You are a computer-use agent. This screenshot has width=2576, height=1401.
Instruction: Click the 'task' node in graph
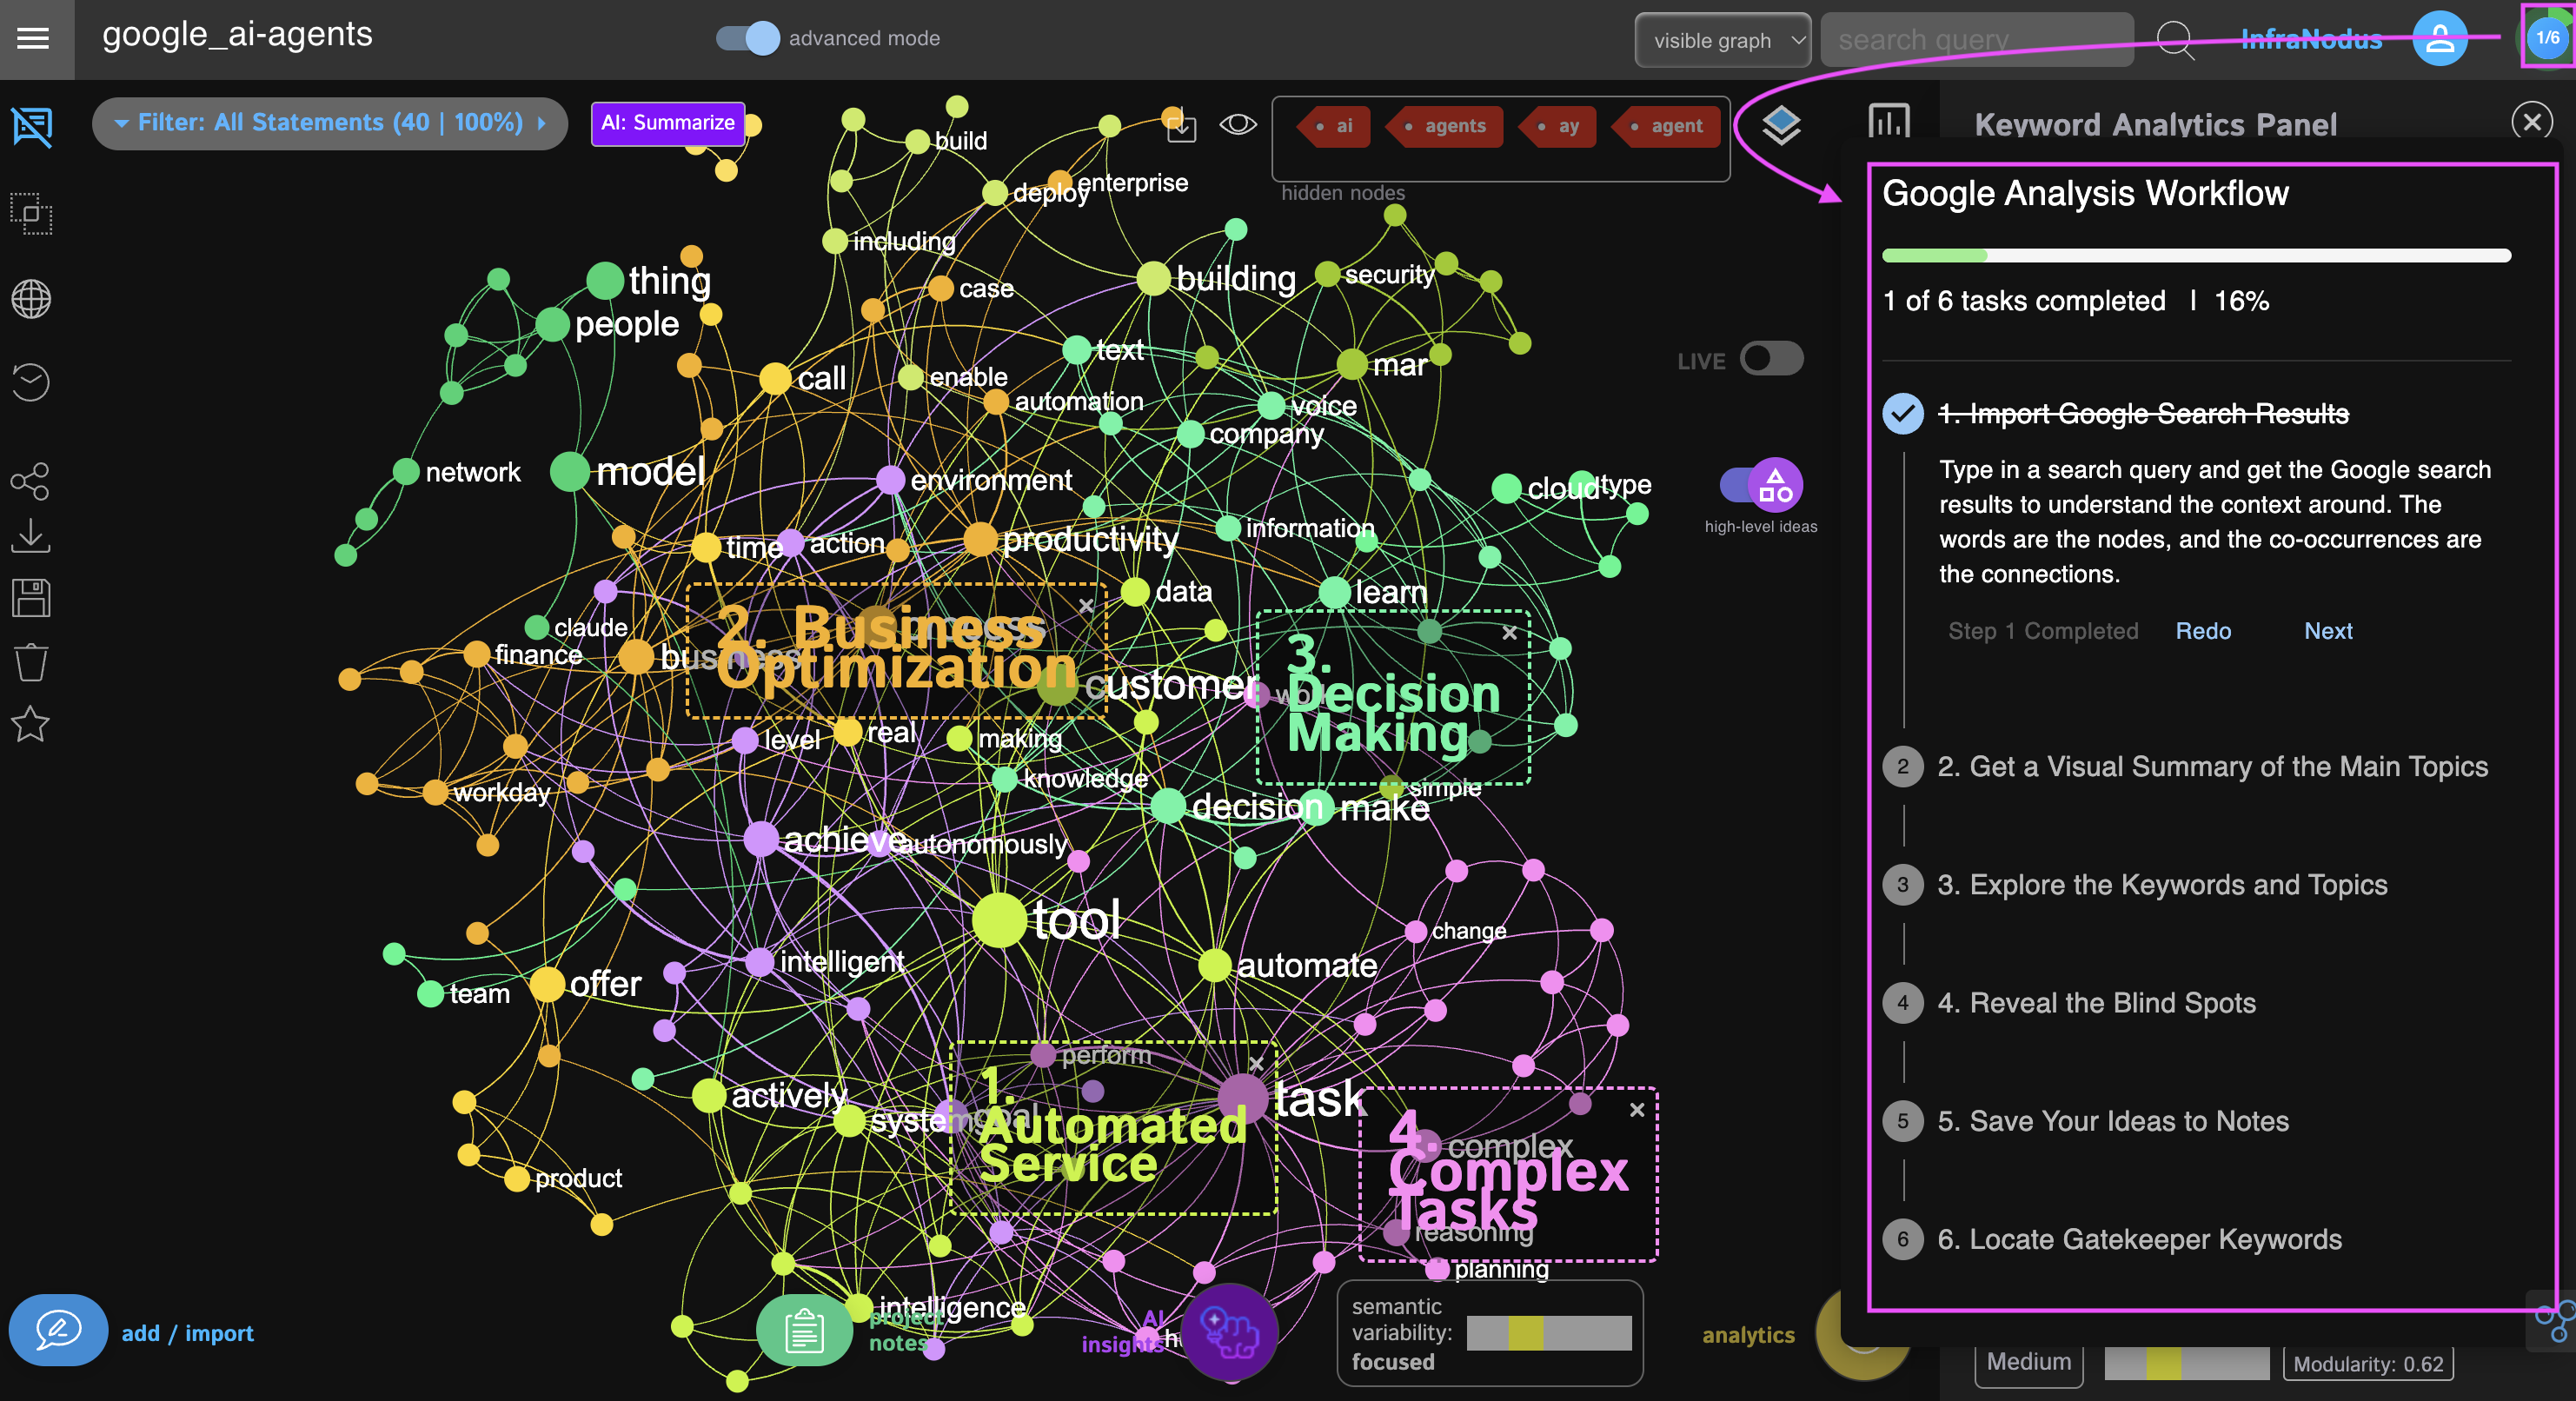click(1243, 1098)
